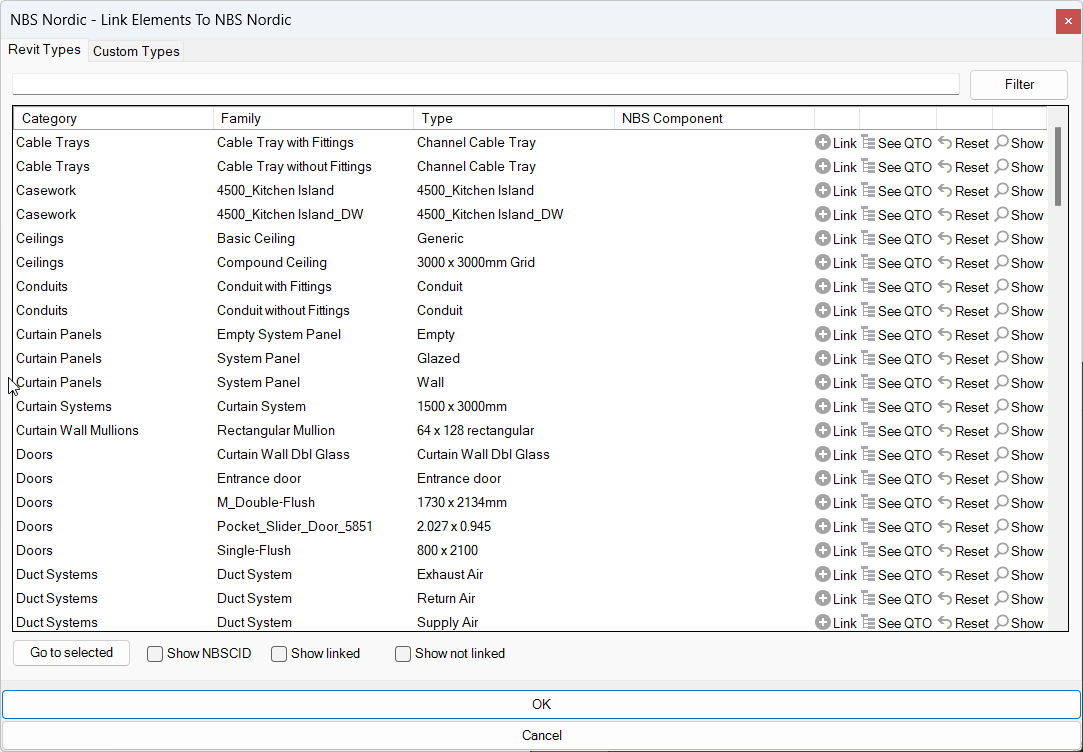Show the Conduit without Fittings row
The width and height of the screenshot is (1083, 752).
tap(1019, 311)
